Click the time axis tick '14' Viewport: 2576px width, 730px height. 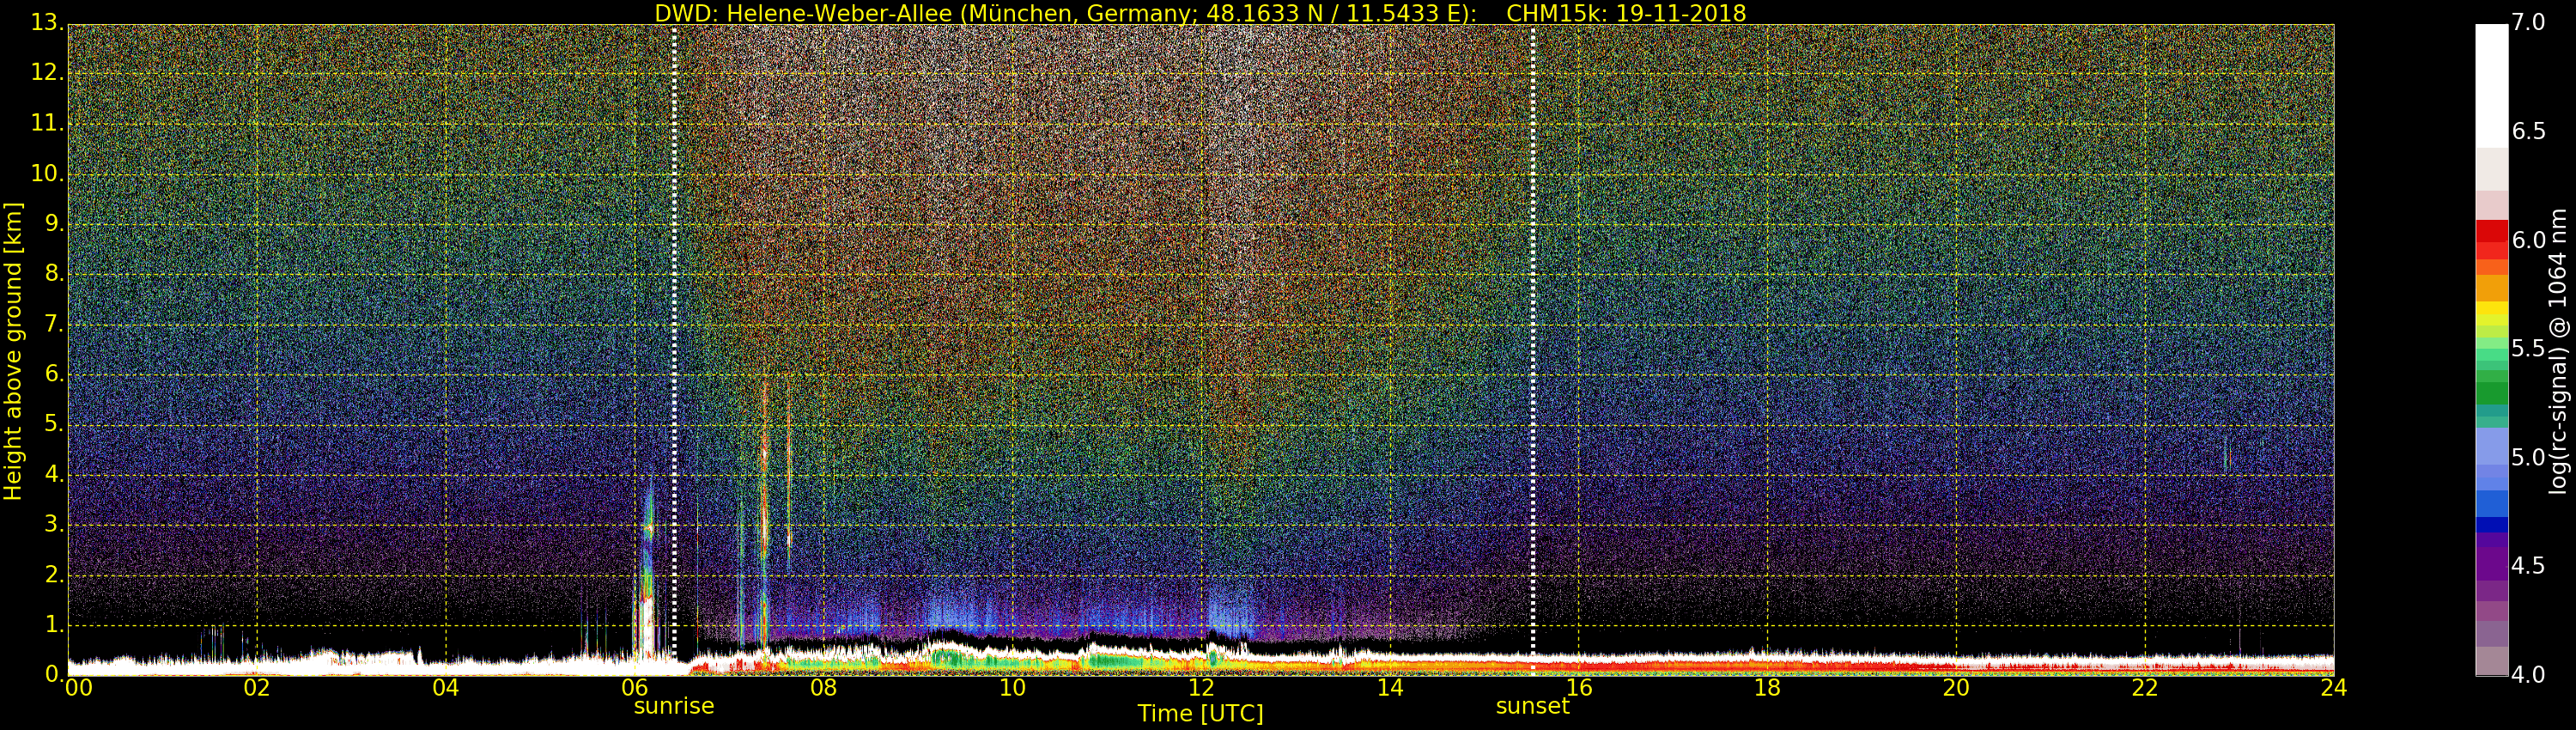click(x=1390, y=688)
